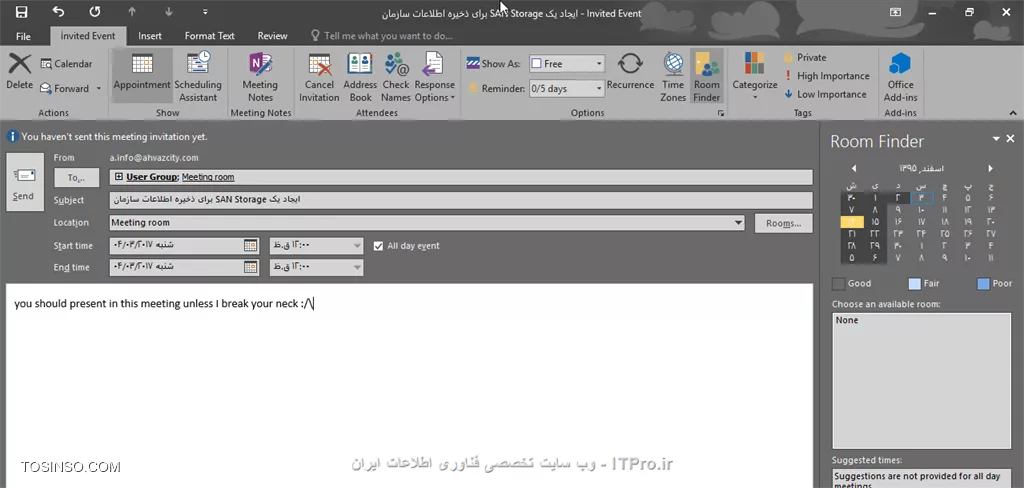Open Ribbon Display Options in title bar
1024x488 pixels.
[895, 12]
